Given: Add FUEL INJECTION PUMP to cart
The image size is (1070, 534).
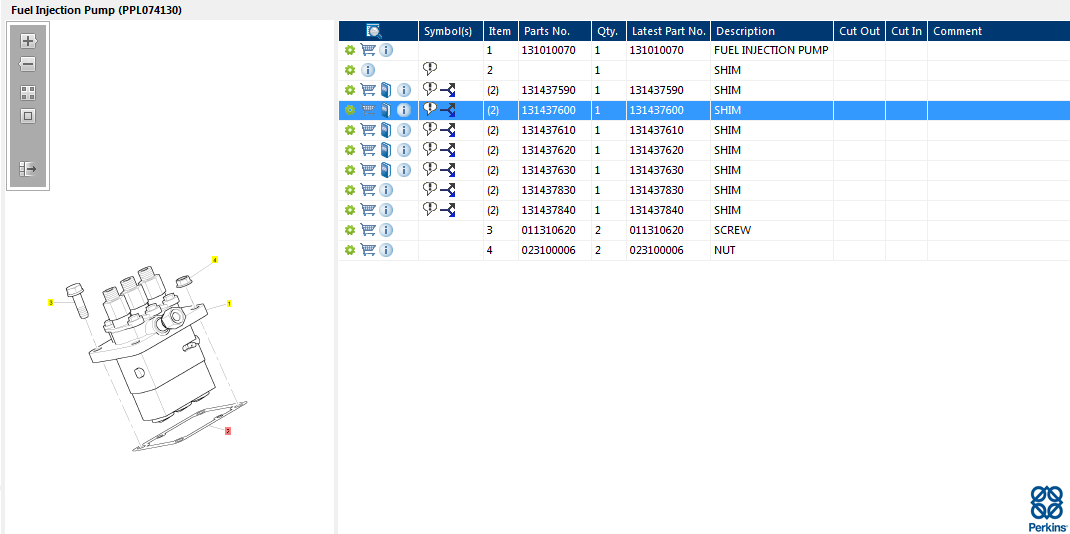Looking at the screenshot, I should 368,50.
